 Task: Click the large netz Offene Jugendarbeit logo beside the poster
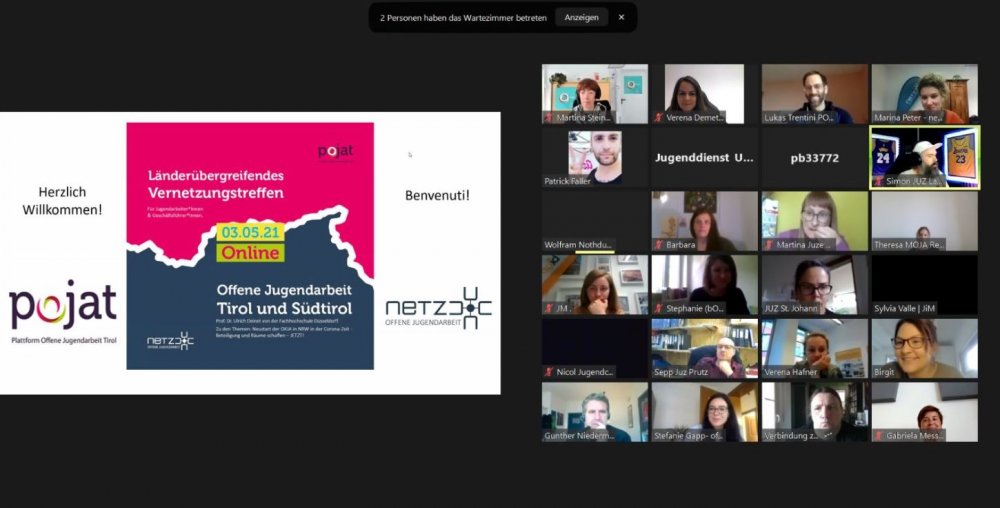[438, 308]
